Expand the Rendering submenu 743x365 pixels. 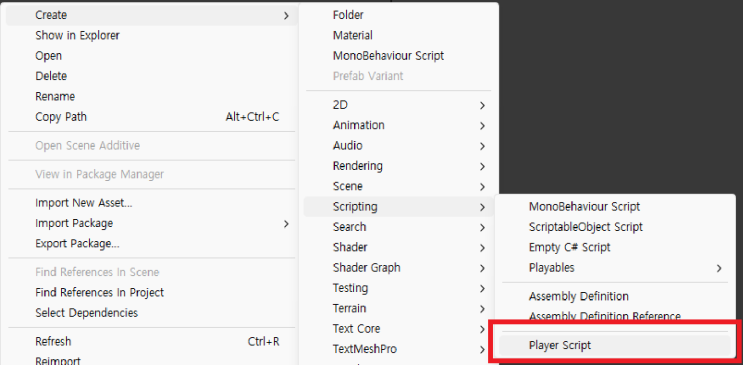pos(398,166)
